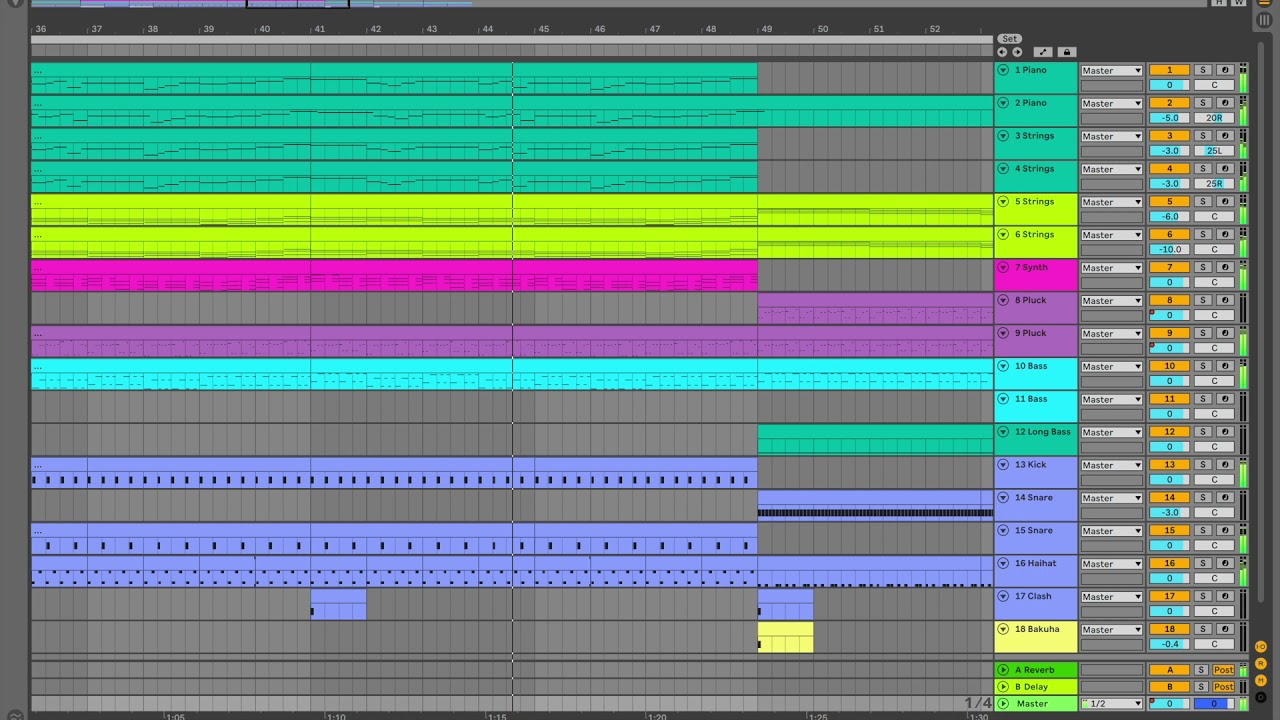Unfold the 10 Bass track
Screen dimensions: 1280x720
click(1003, 366)
